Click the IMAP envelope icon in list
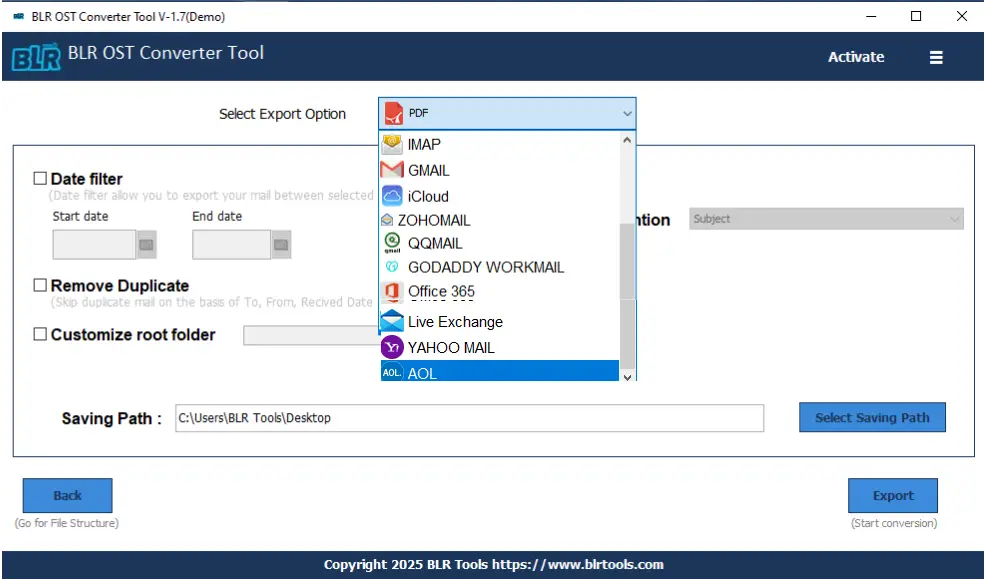Screen dimensions: 985x579 click(392, 144)
